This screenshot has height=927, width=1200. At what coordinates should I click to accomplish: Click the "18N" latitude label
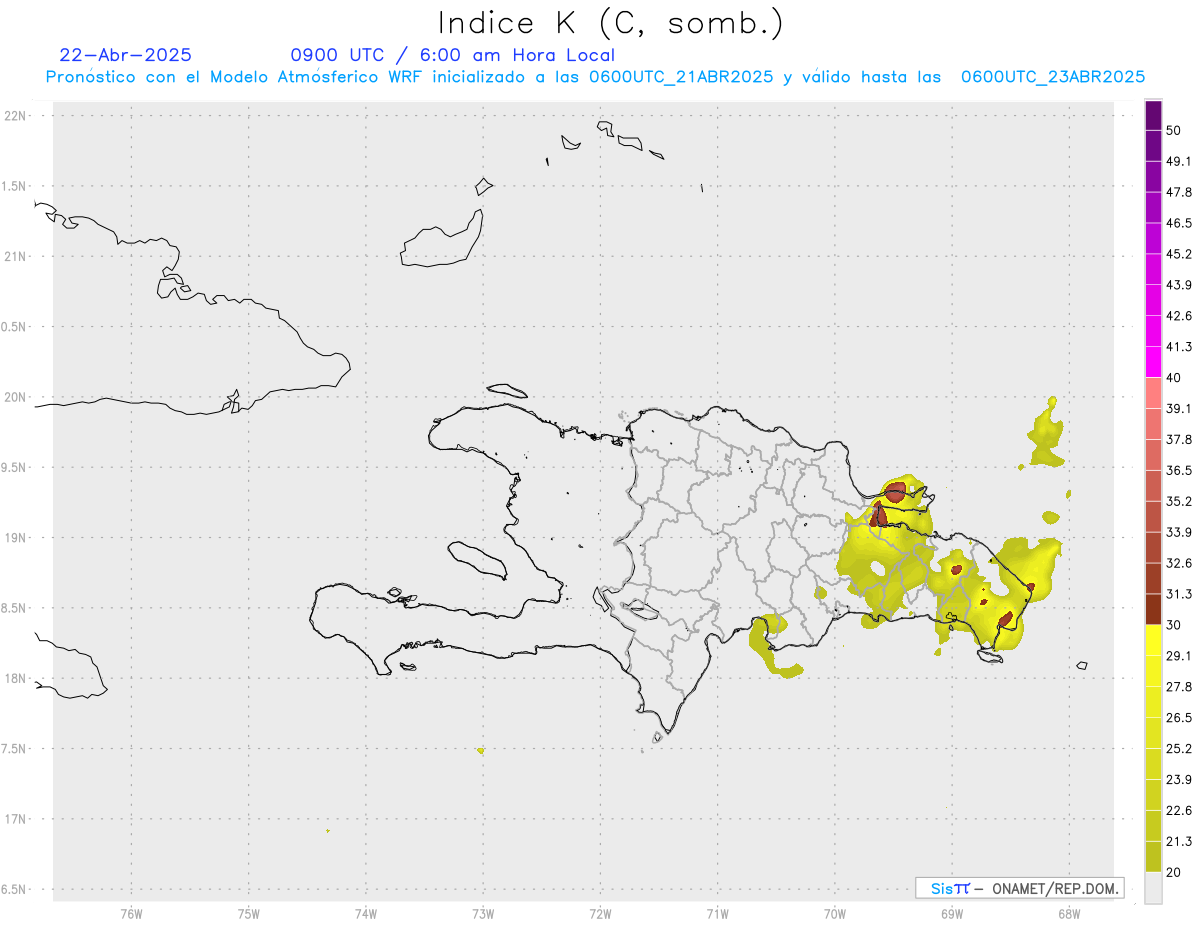coord(17,679)
